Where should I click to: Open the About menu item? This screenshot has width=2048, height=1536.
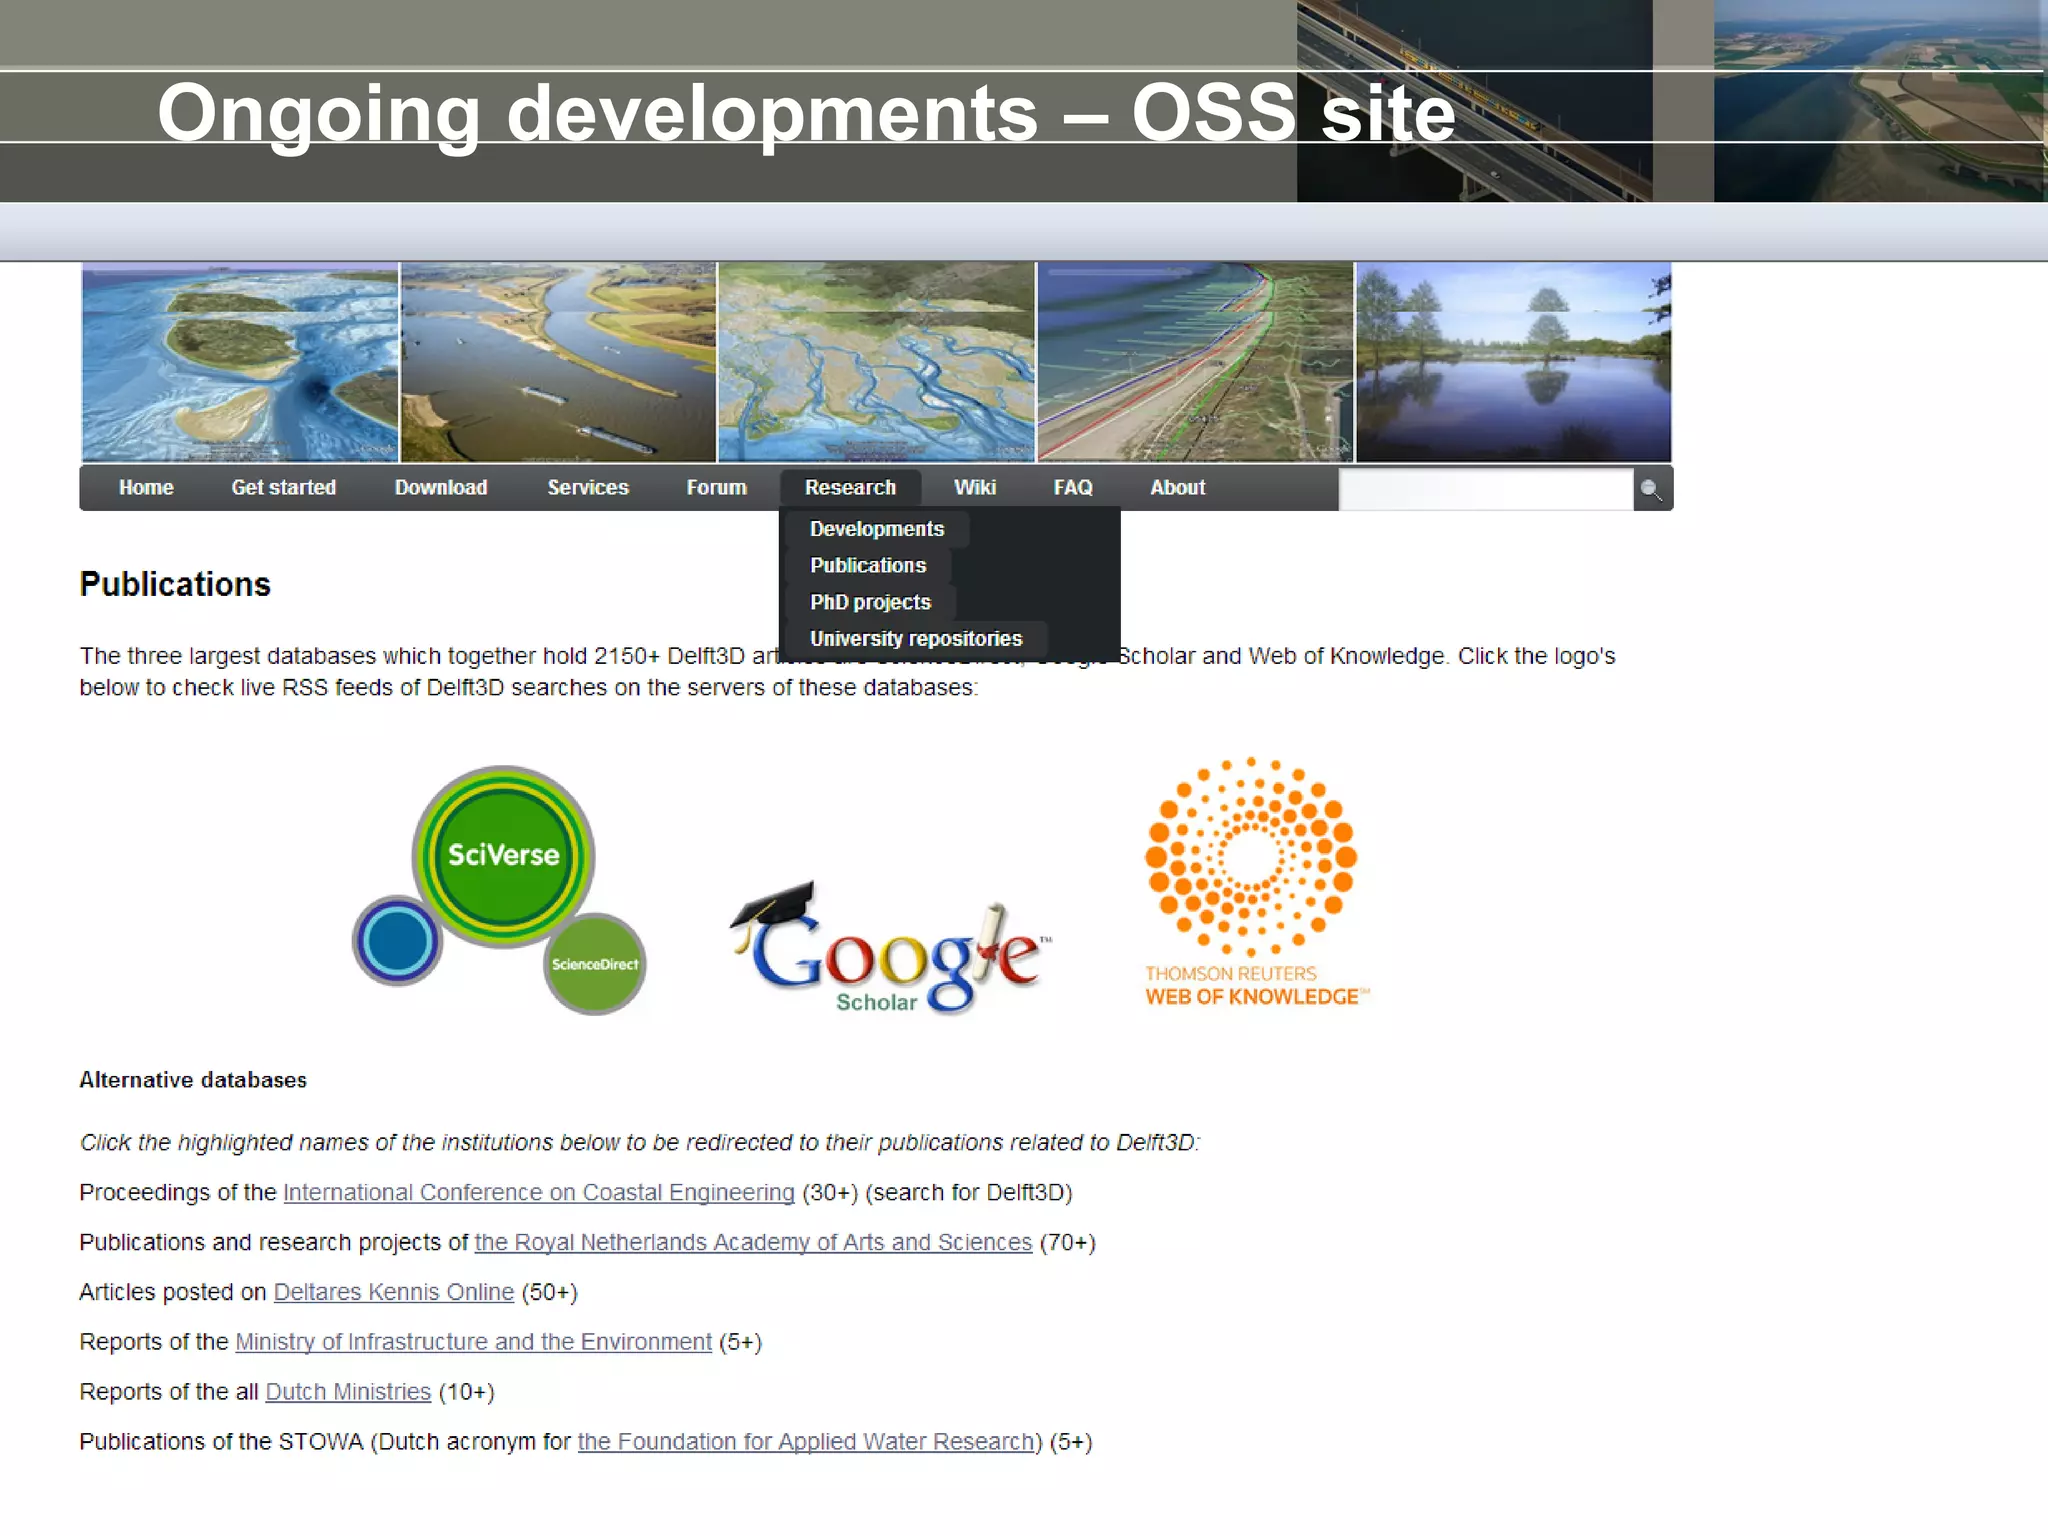[x=1178, y=487]
